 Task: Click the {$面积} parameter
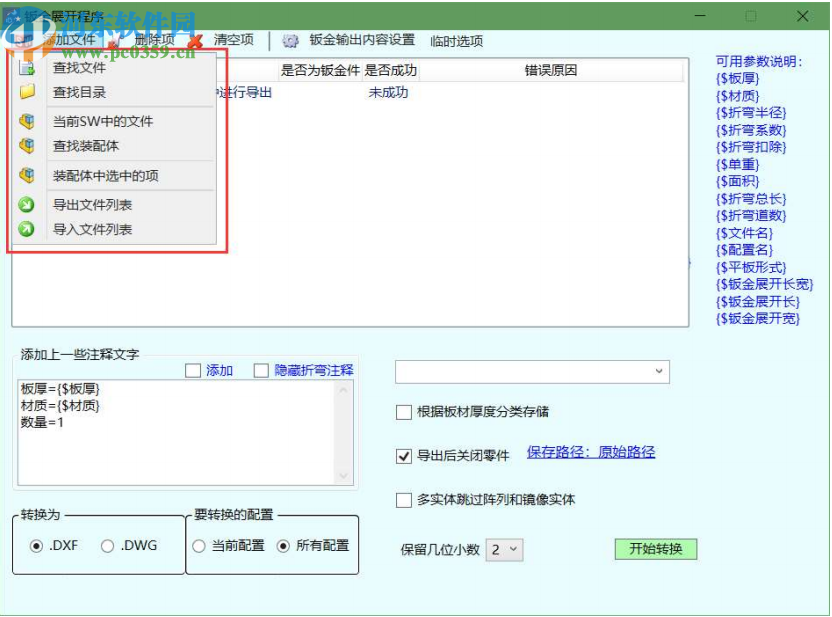coord(738,181)
